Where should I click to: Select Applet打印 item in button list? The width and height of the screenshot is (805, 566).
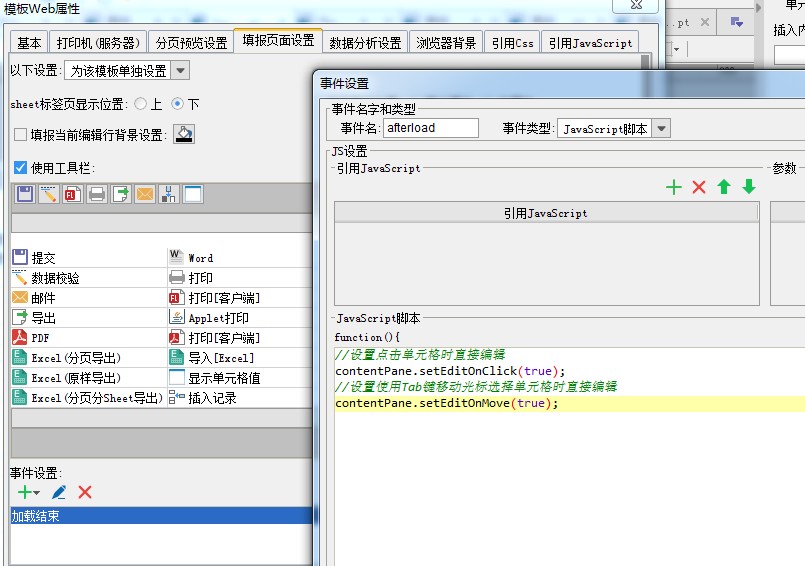[240, 318]
